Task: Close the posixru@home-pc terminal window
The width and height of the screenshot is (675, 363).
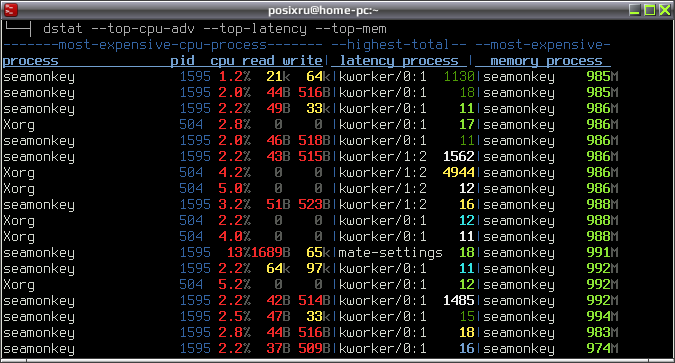Action: [665, 10]
